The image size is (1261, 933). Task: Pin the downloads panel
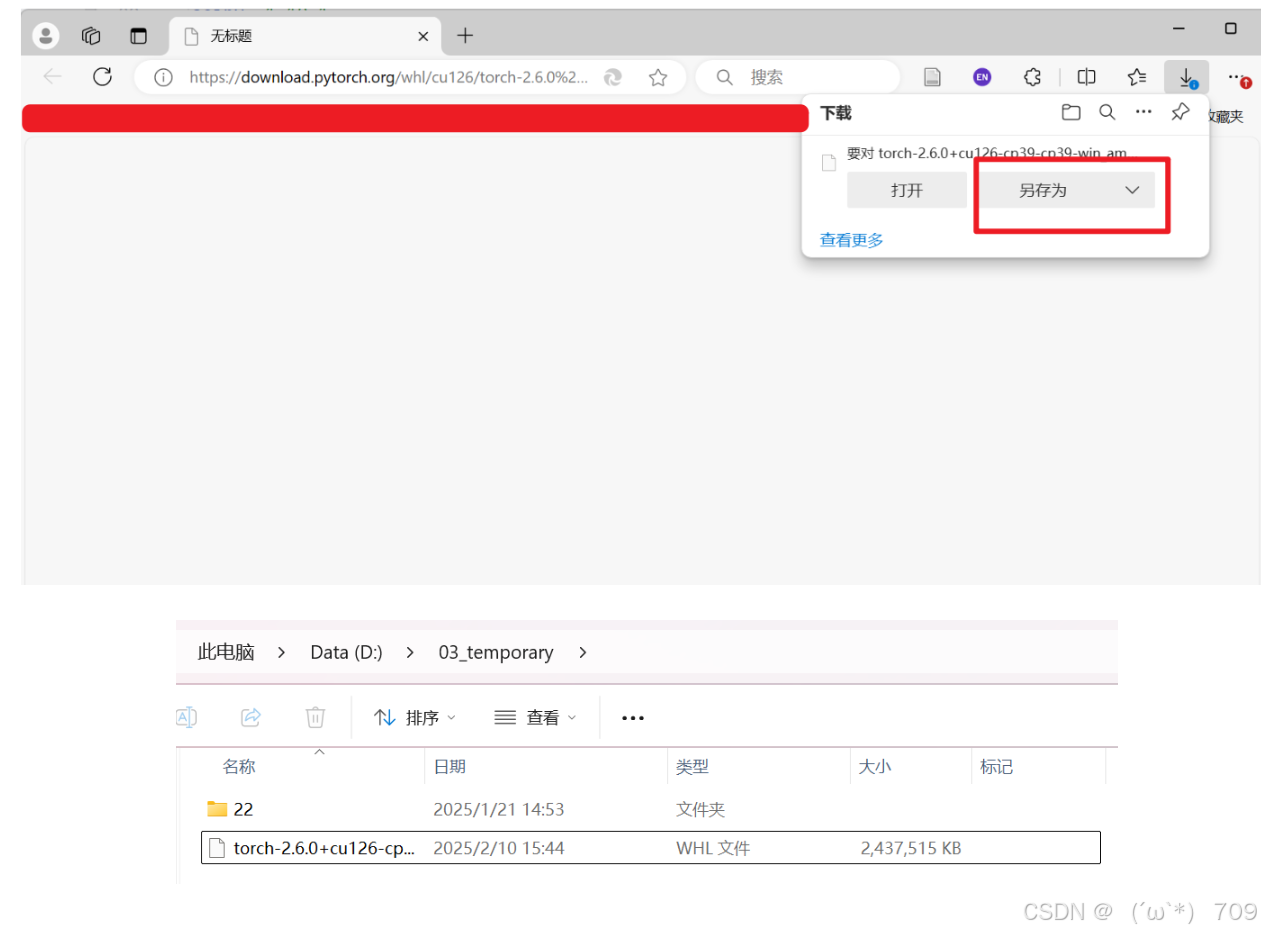1179,112
